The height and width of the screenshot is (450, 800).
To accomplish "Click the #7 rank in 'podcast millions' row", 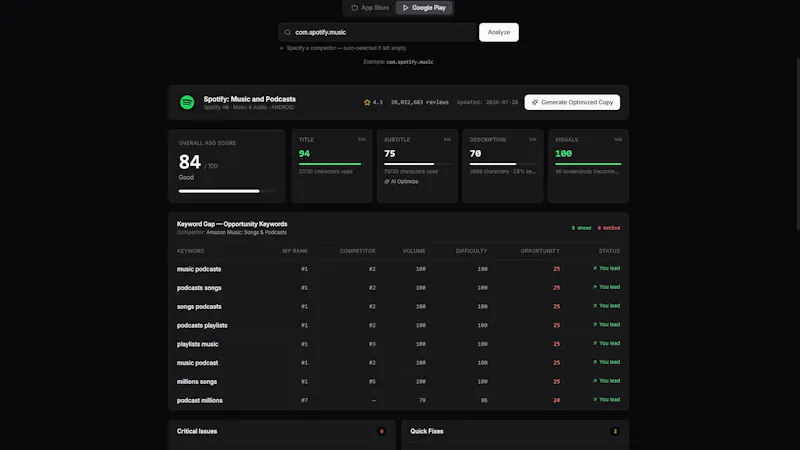I will click(304, 401).
